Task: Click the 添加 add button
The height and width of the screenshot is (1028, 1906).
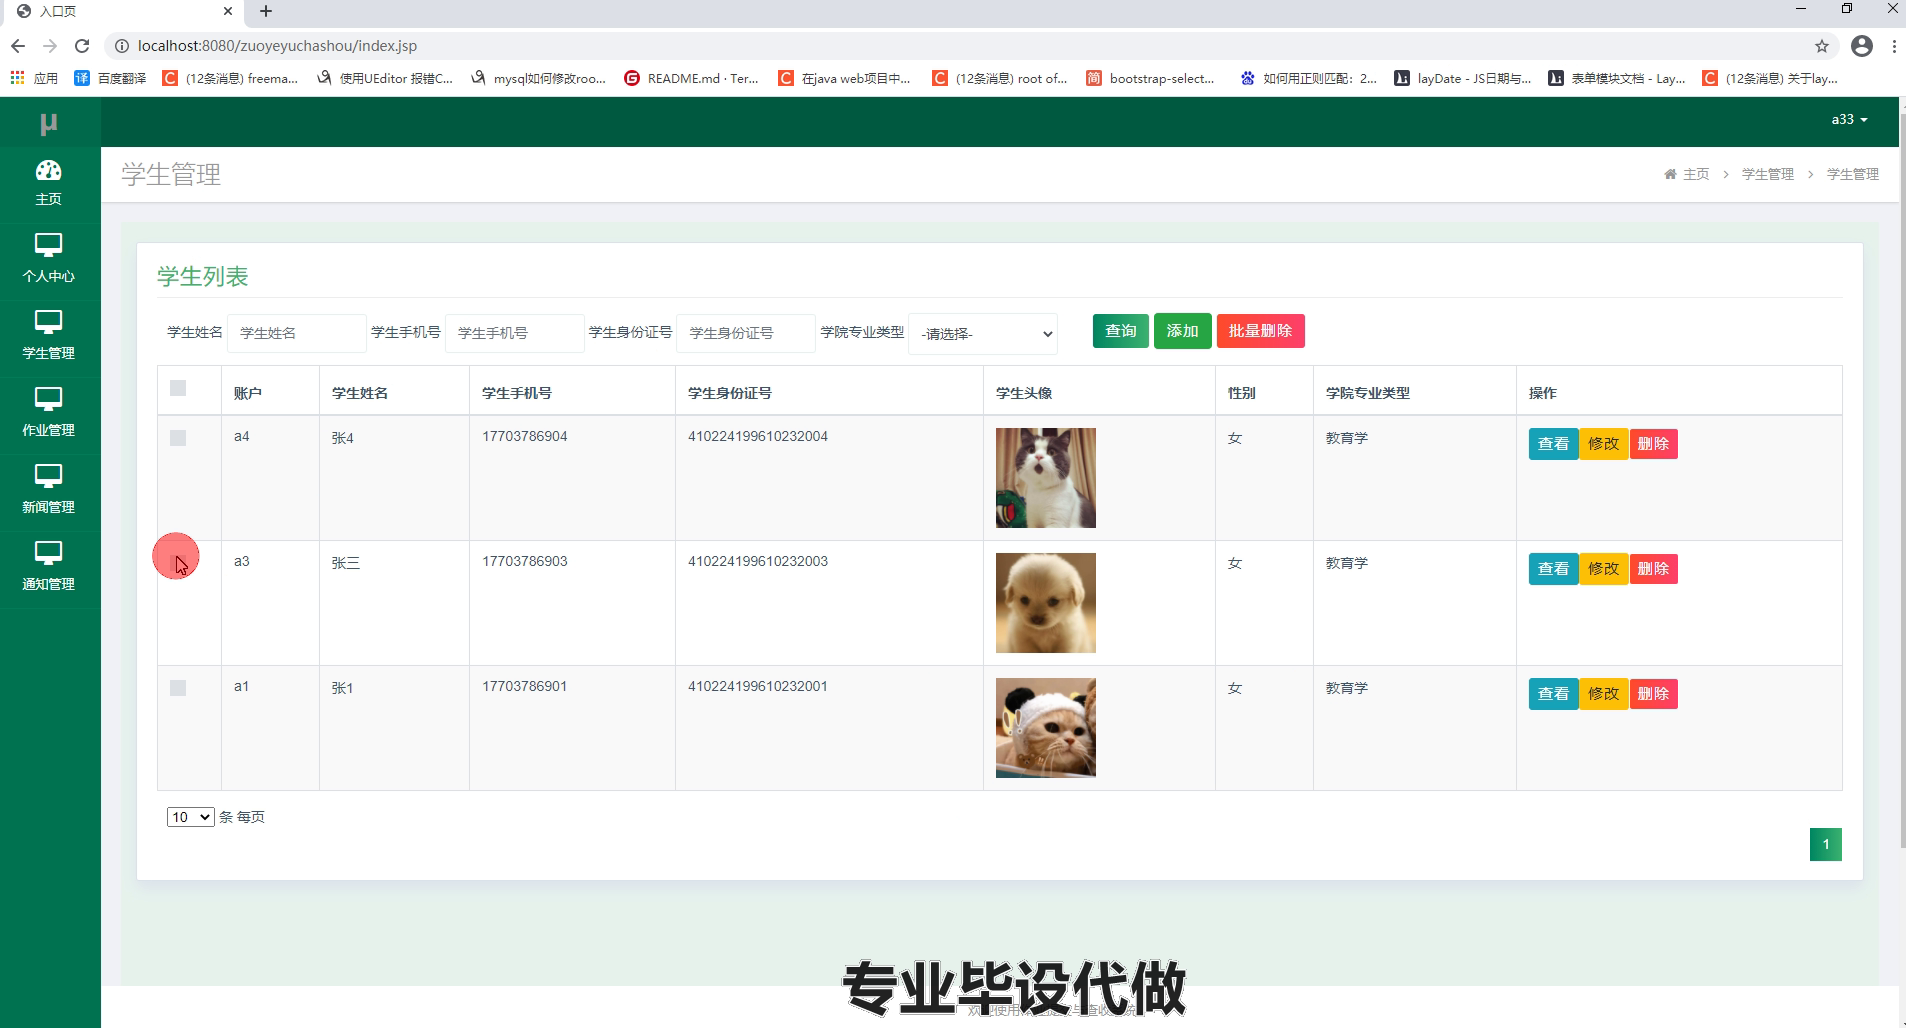Action: pyautogui.click(x=1182, y=331)
